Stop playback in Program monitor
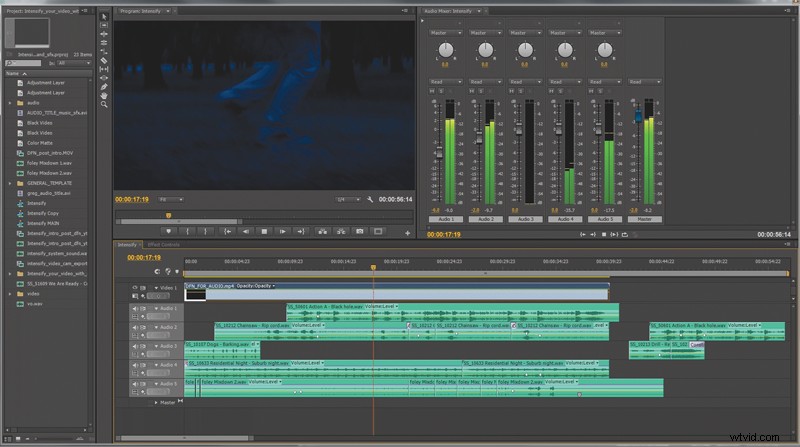This screenshot has width=800, height=447. coord(264,232)
